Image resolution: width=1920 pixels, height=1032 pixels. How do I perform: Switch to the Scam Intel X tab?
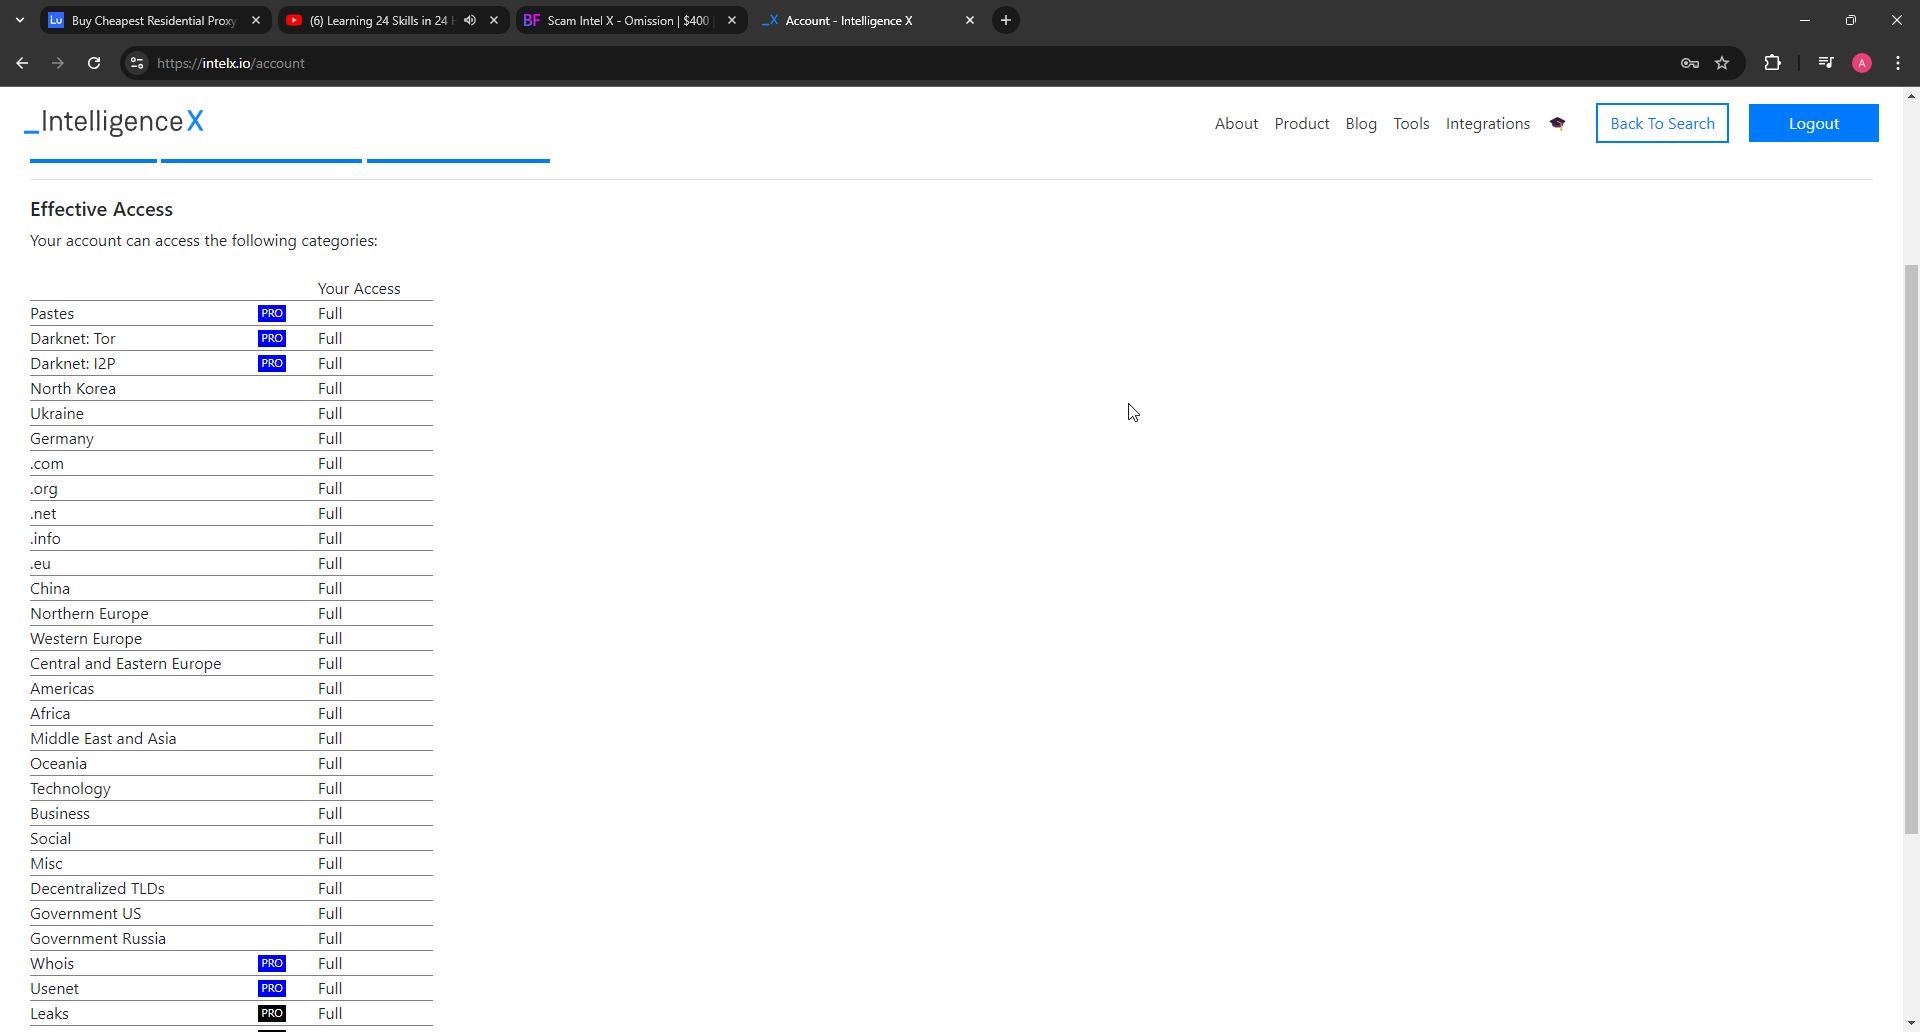[x=627, y=20]
